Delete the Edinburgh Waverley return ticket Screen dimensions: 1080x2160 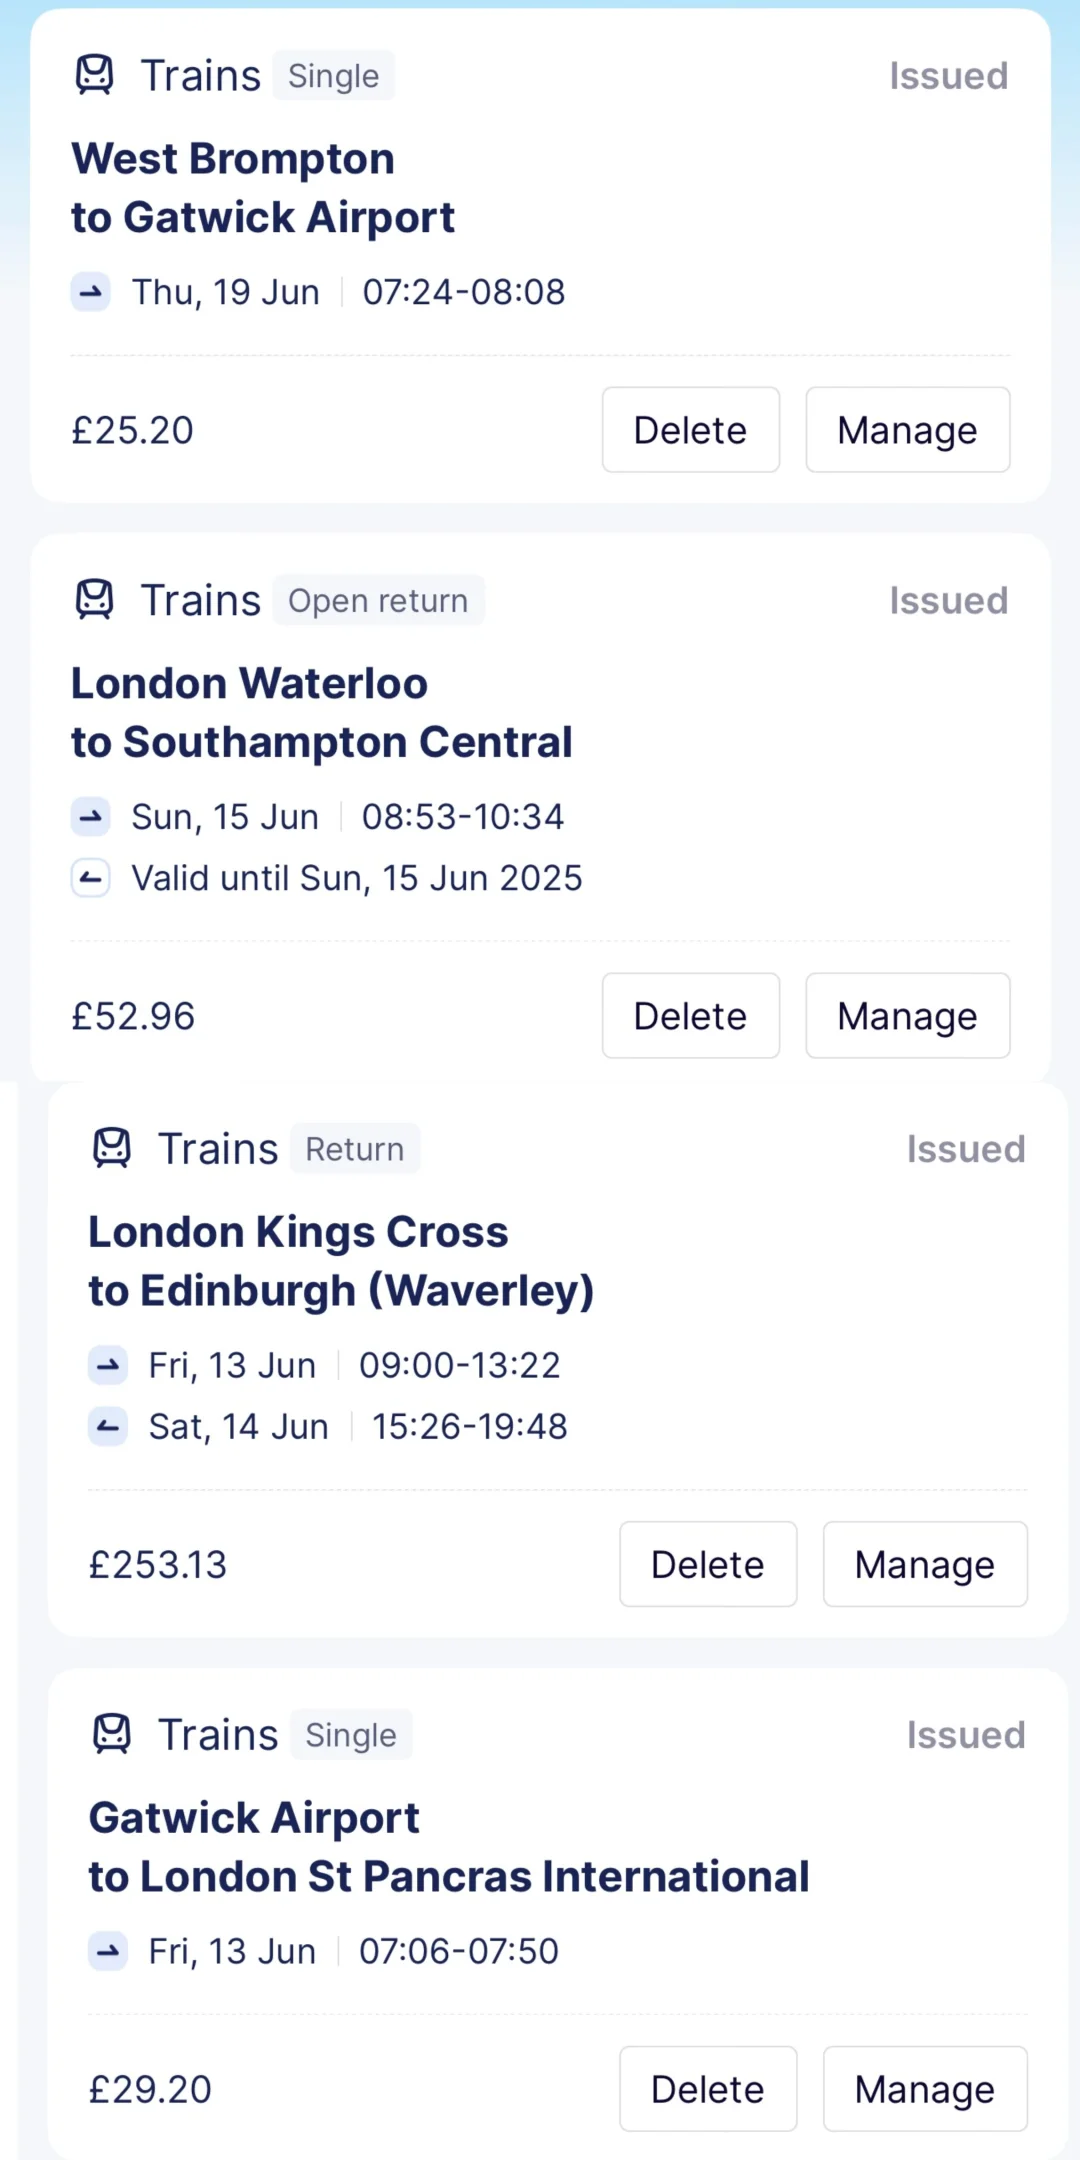(707, 1564)
